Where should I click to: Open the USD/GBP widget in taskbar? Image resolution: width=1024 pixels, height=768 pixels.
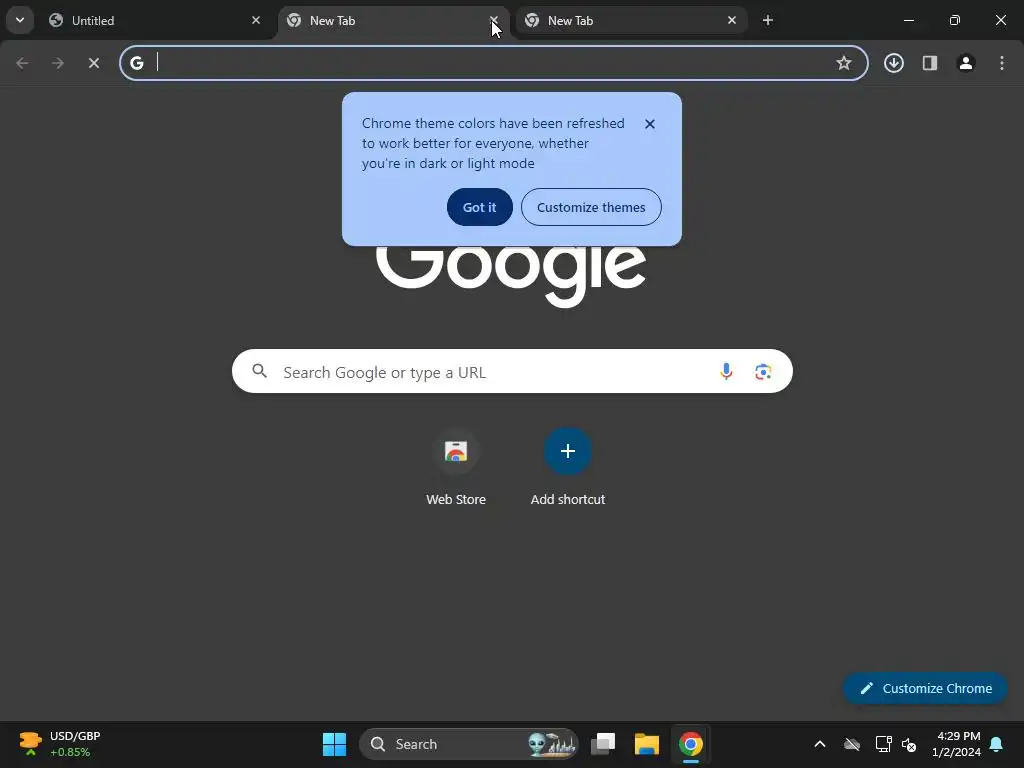(60, 744)
